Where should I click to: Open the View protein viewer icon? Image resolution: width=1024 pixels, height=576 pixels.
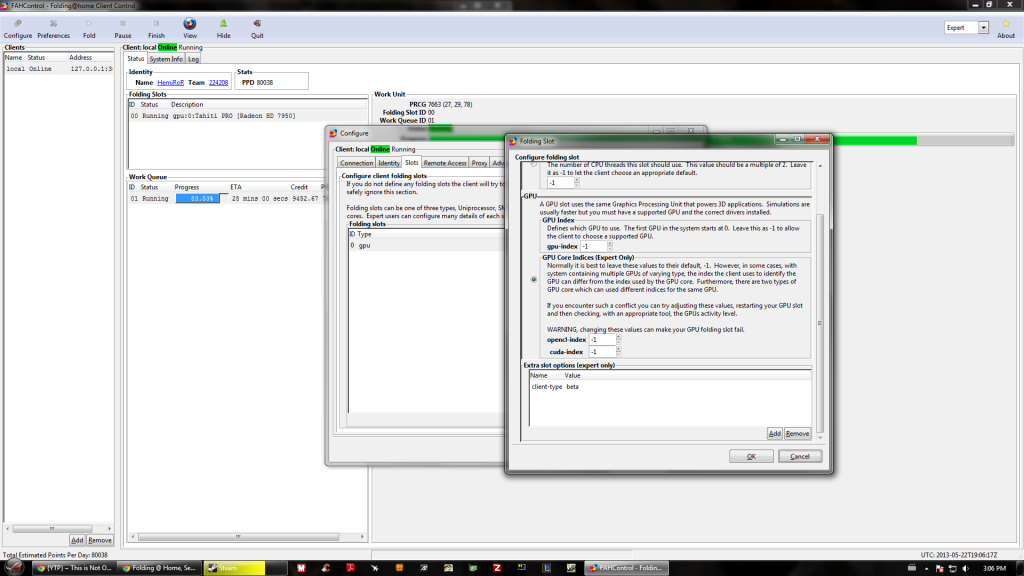(x=189, y=24)
